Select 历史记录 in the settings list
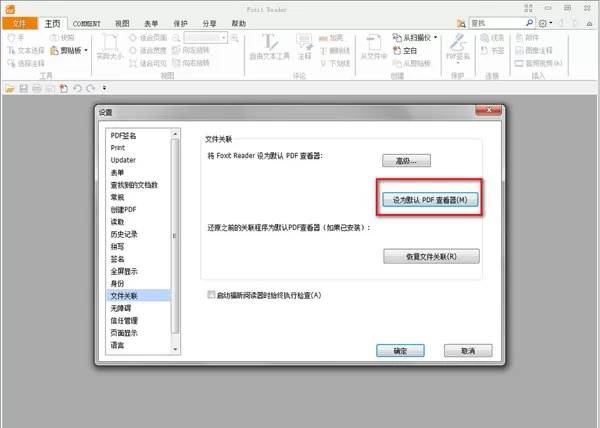The image size is (600, 428). pyautogui.click(x=124, y=234)
